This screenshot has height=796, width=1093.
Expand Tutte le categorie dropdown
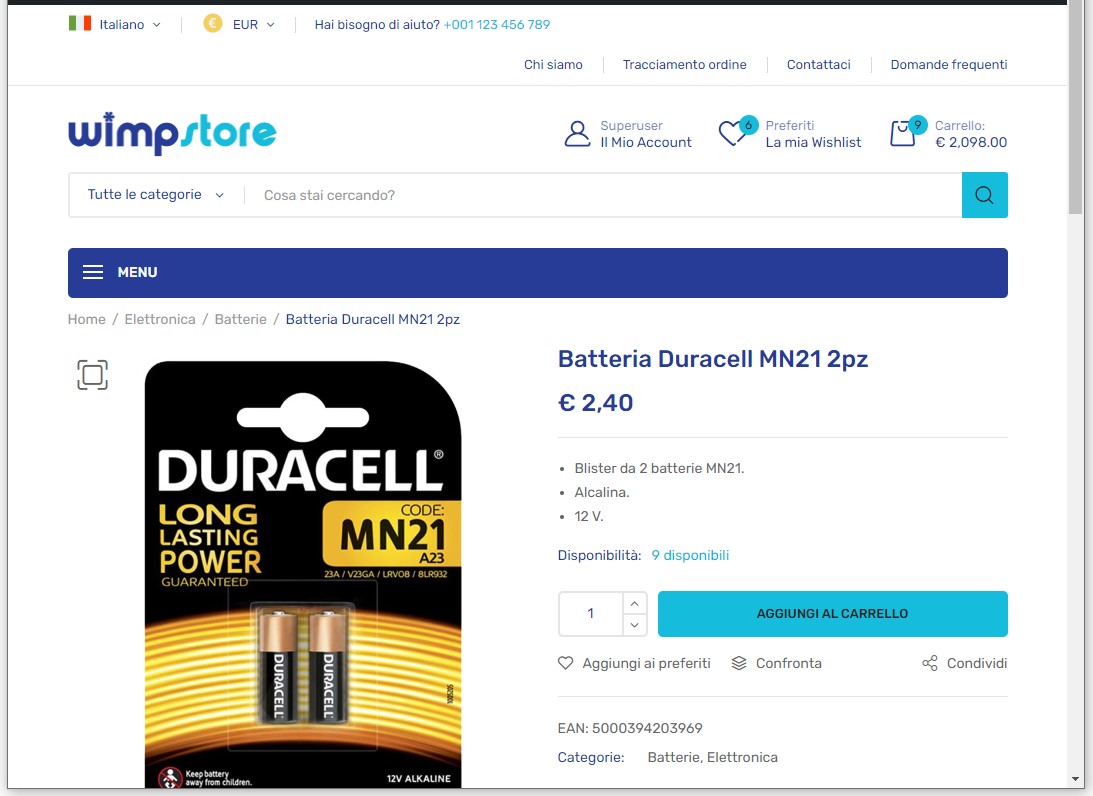coord(155,194)
